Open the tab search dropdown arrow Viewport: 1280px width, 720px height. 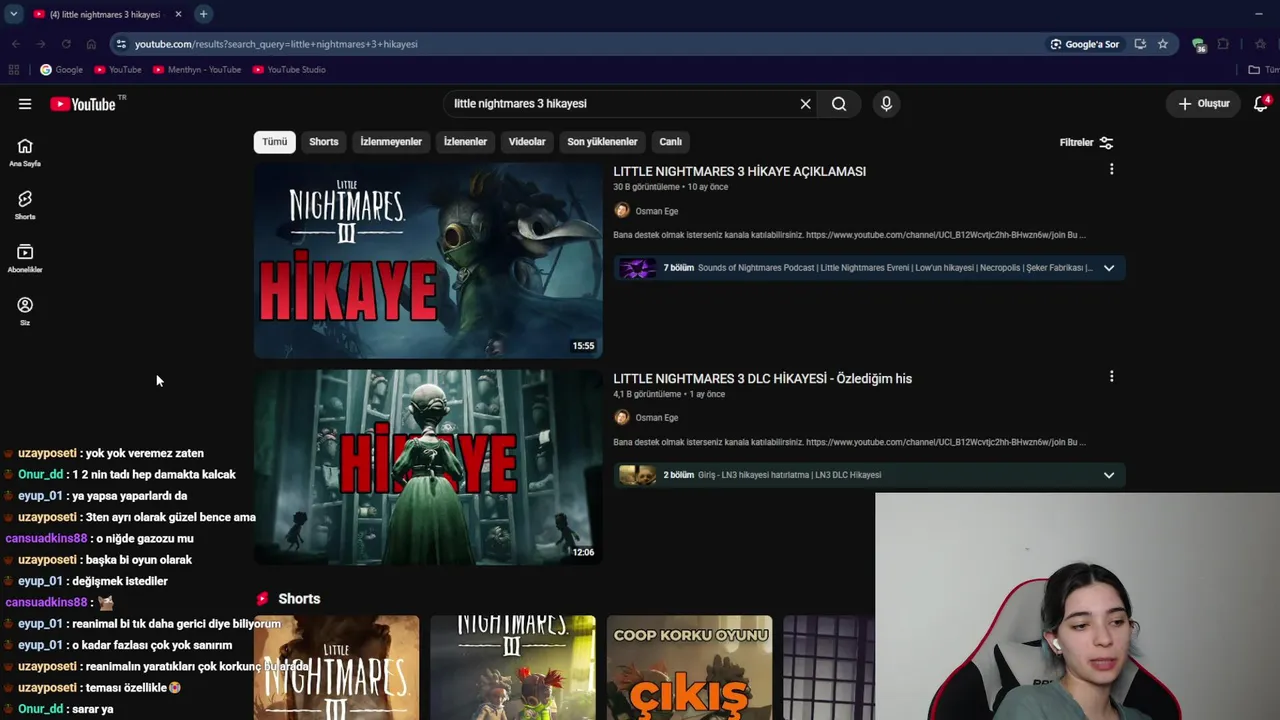coord(13,14)
